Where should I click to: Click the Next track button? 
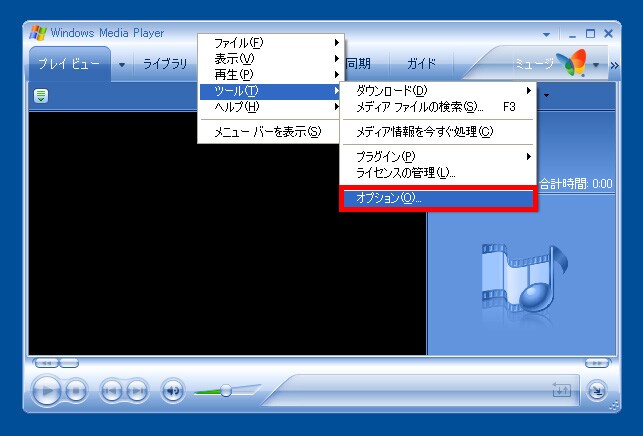coord(137,390)
